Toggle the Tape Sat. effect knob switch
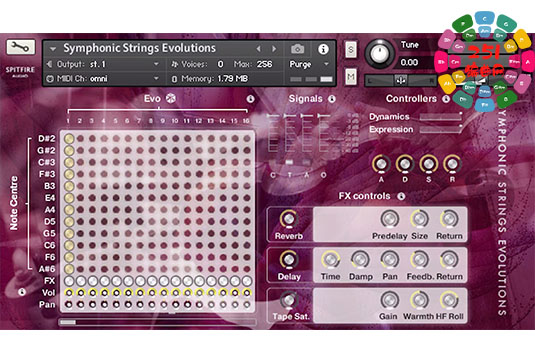 (289, 300)
